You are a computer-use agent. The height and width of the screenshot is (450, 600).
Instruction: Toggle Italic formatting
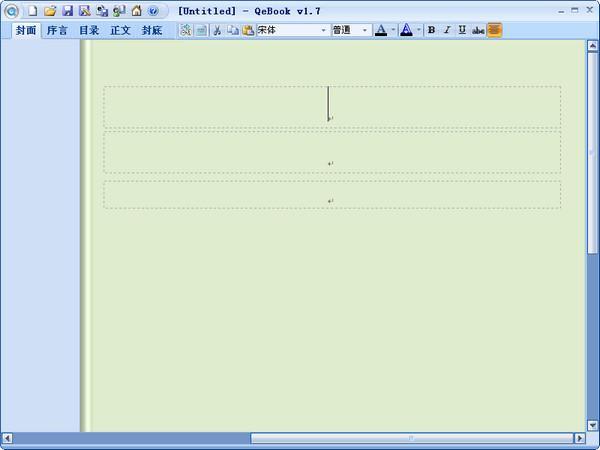tap(447, 30)
